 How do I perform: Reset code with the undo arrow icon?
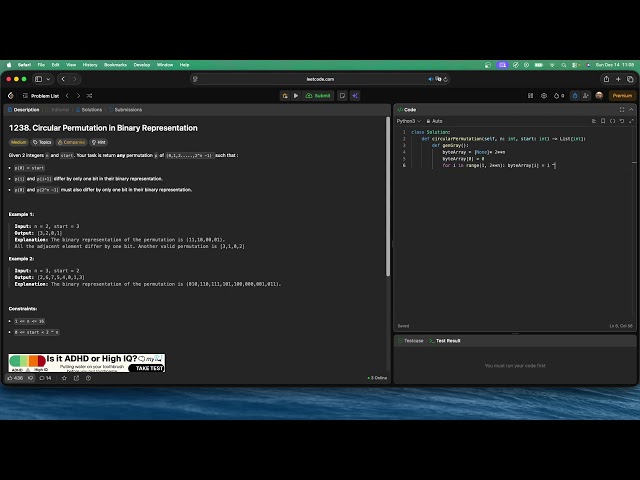click(622, 121)
